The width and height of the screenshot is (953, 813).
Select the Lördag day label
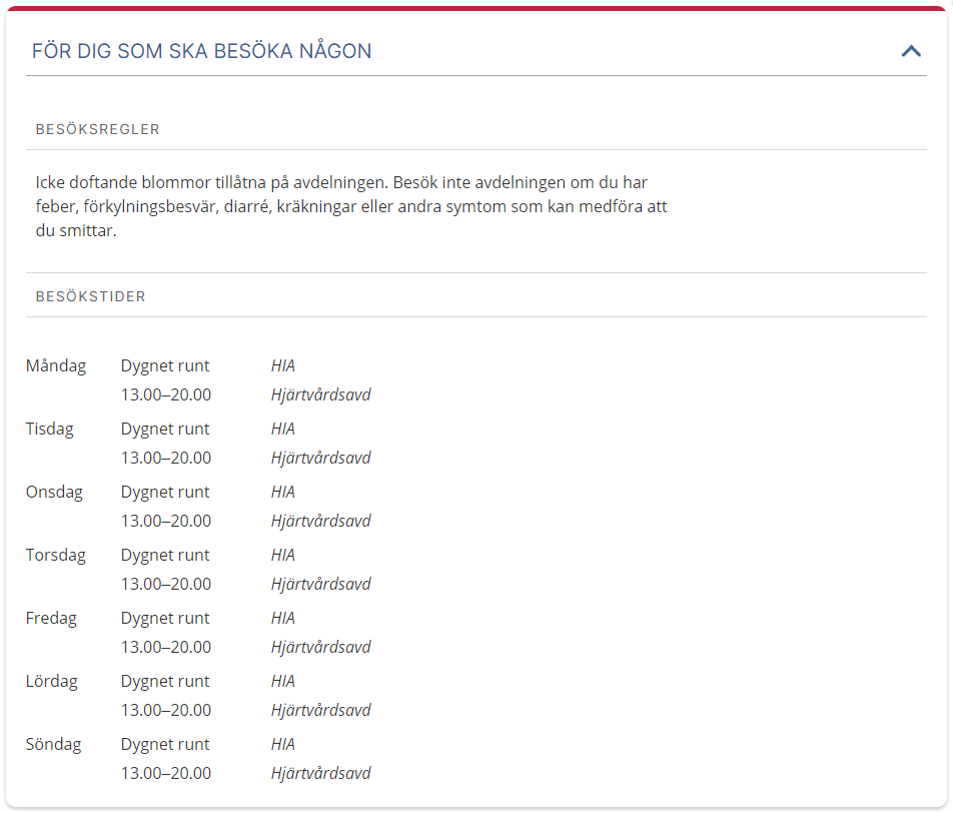click(x=52, y=682)
